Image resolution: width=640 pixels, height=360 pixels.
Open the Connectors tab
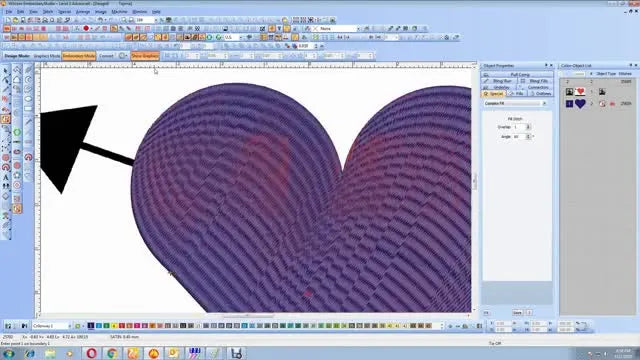536,87
